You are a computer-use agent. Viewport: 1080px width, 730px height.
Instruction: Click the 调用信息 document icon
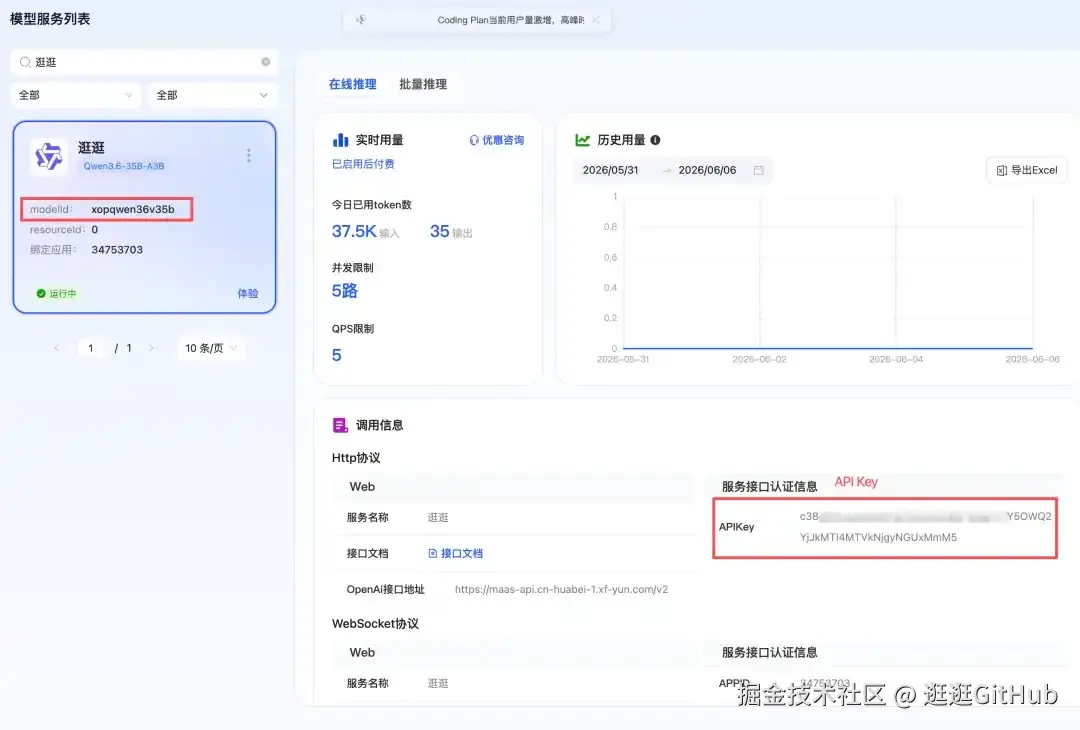340,425
